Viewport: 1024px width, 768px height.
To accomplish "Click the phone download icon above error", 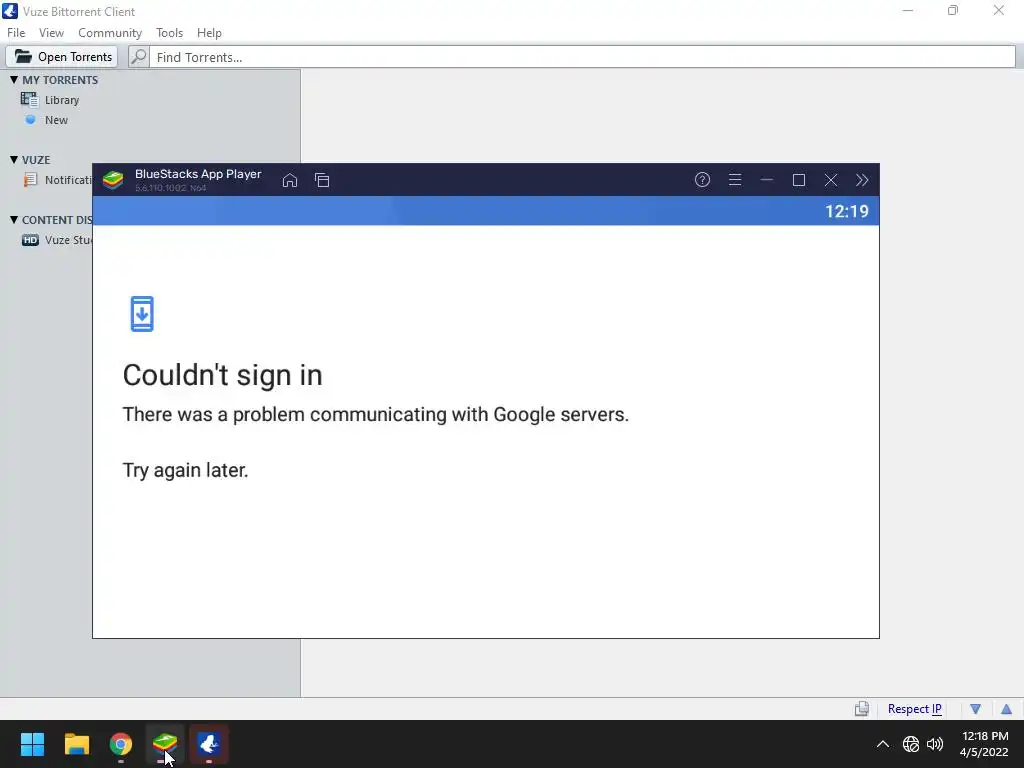I will tap(142, 314).
